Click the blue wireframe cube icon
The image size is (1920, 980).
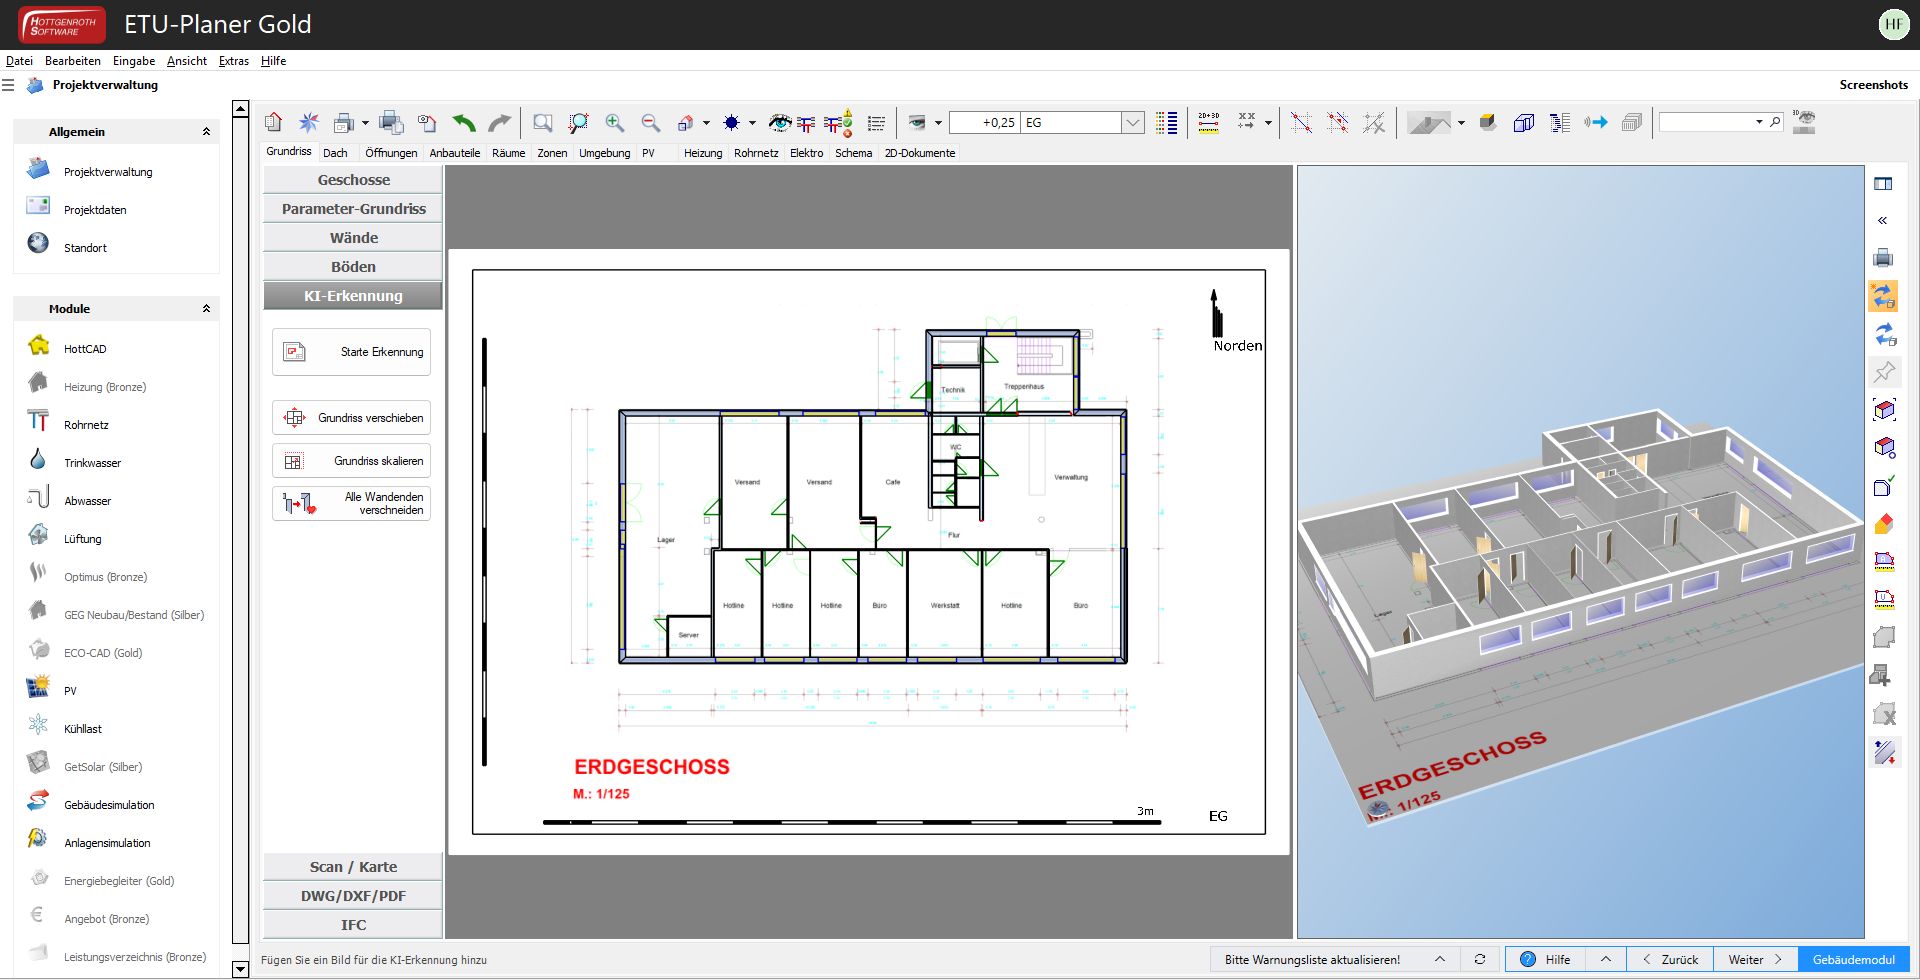click(1524, 123)
